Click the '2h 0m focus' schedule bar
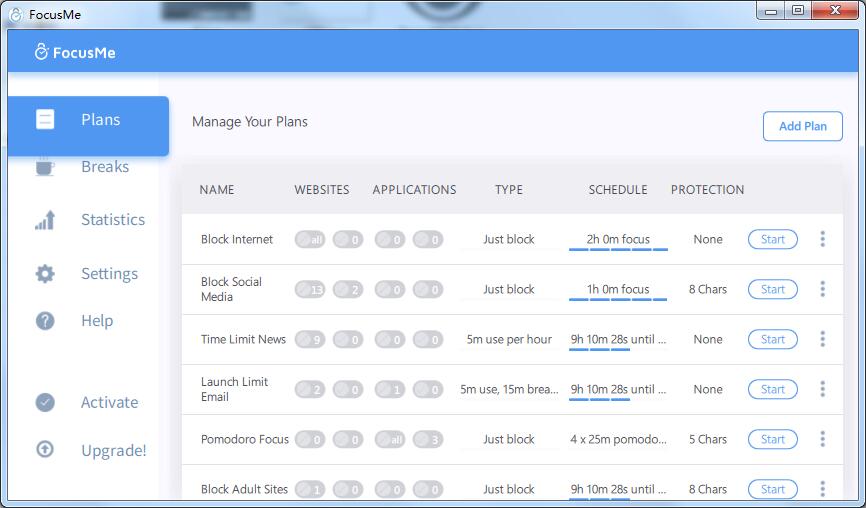This screenshot has width=866, height=508. point(618,241)
